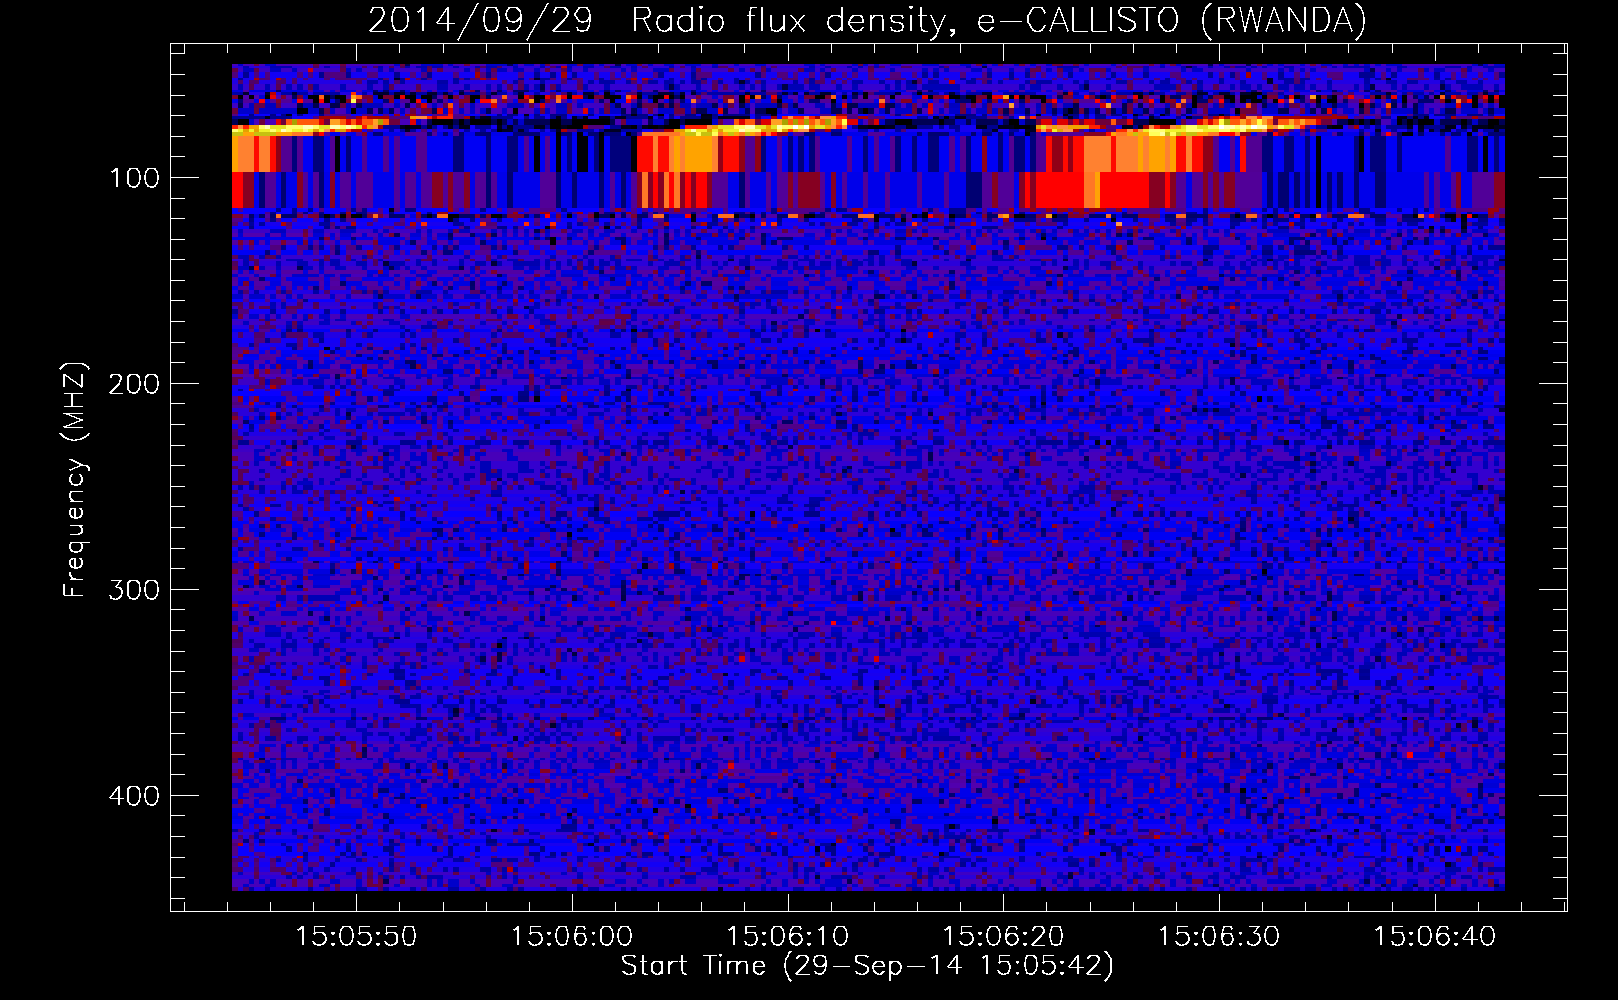Select the 15:06:40 time tick label

1434,936
